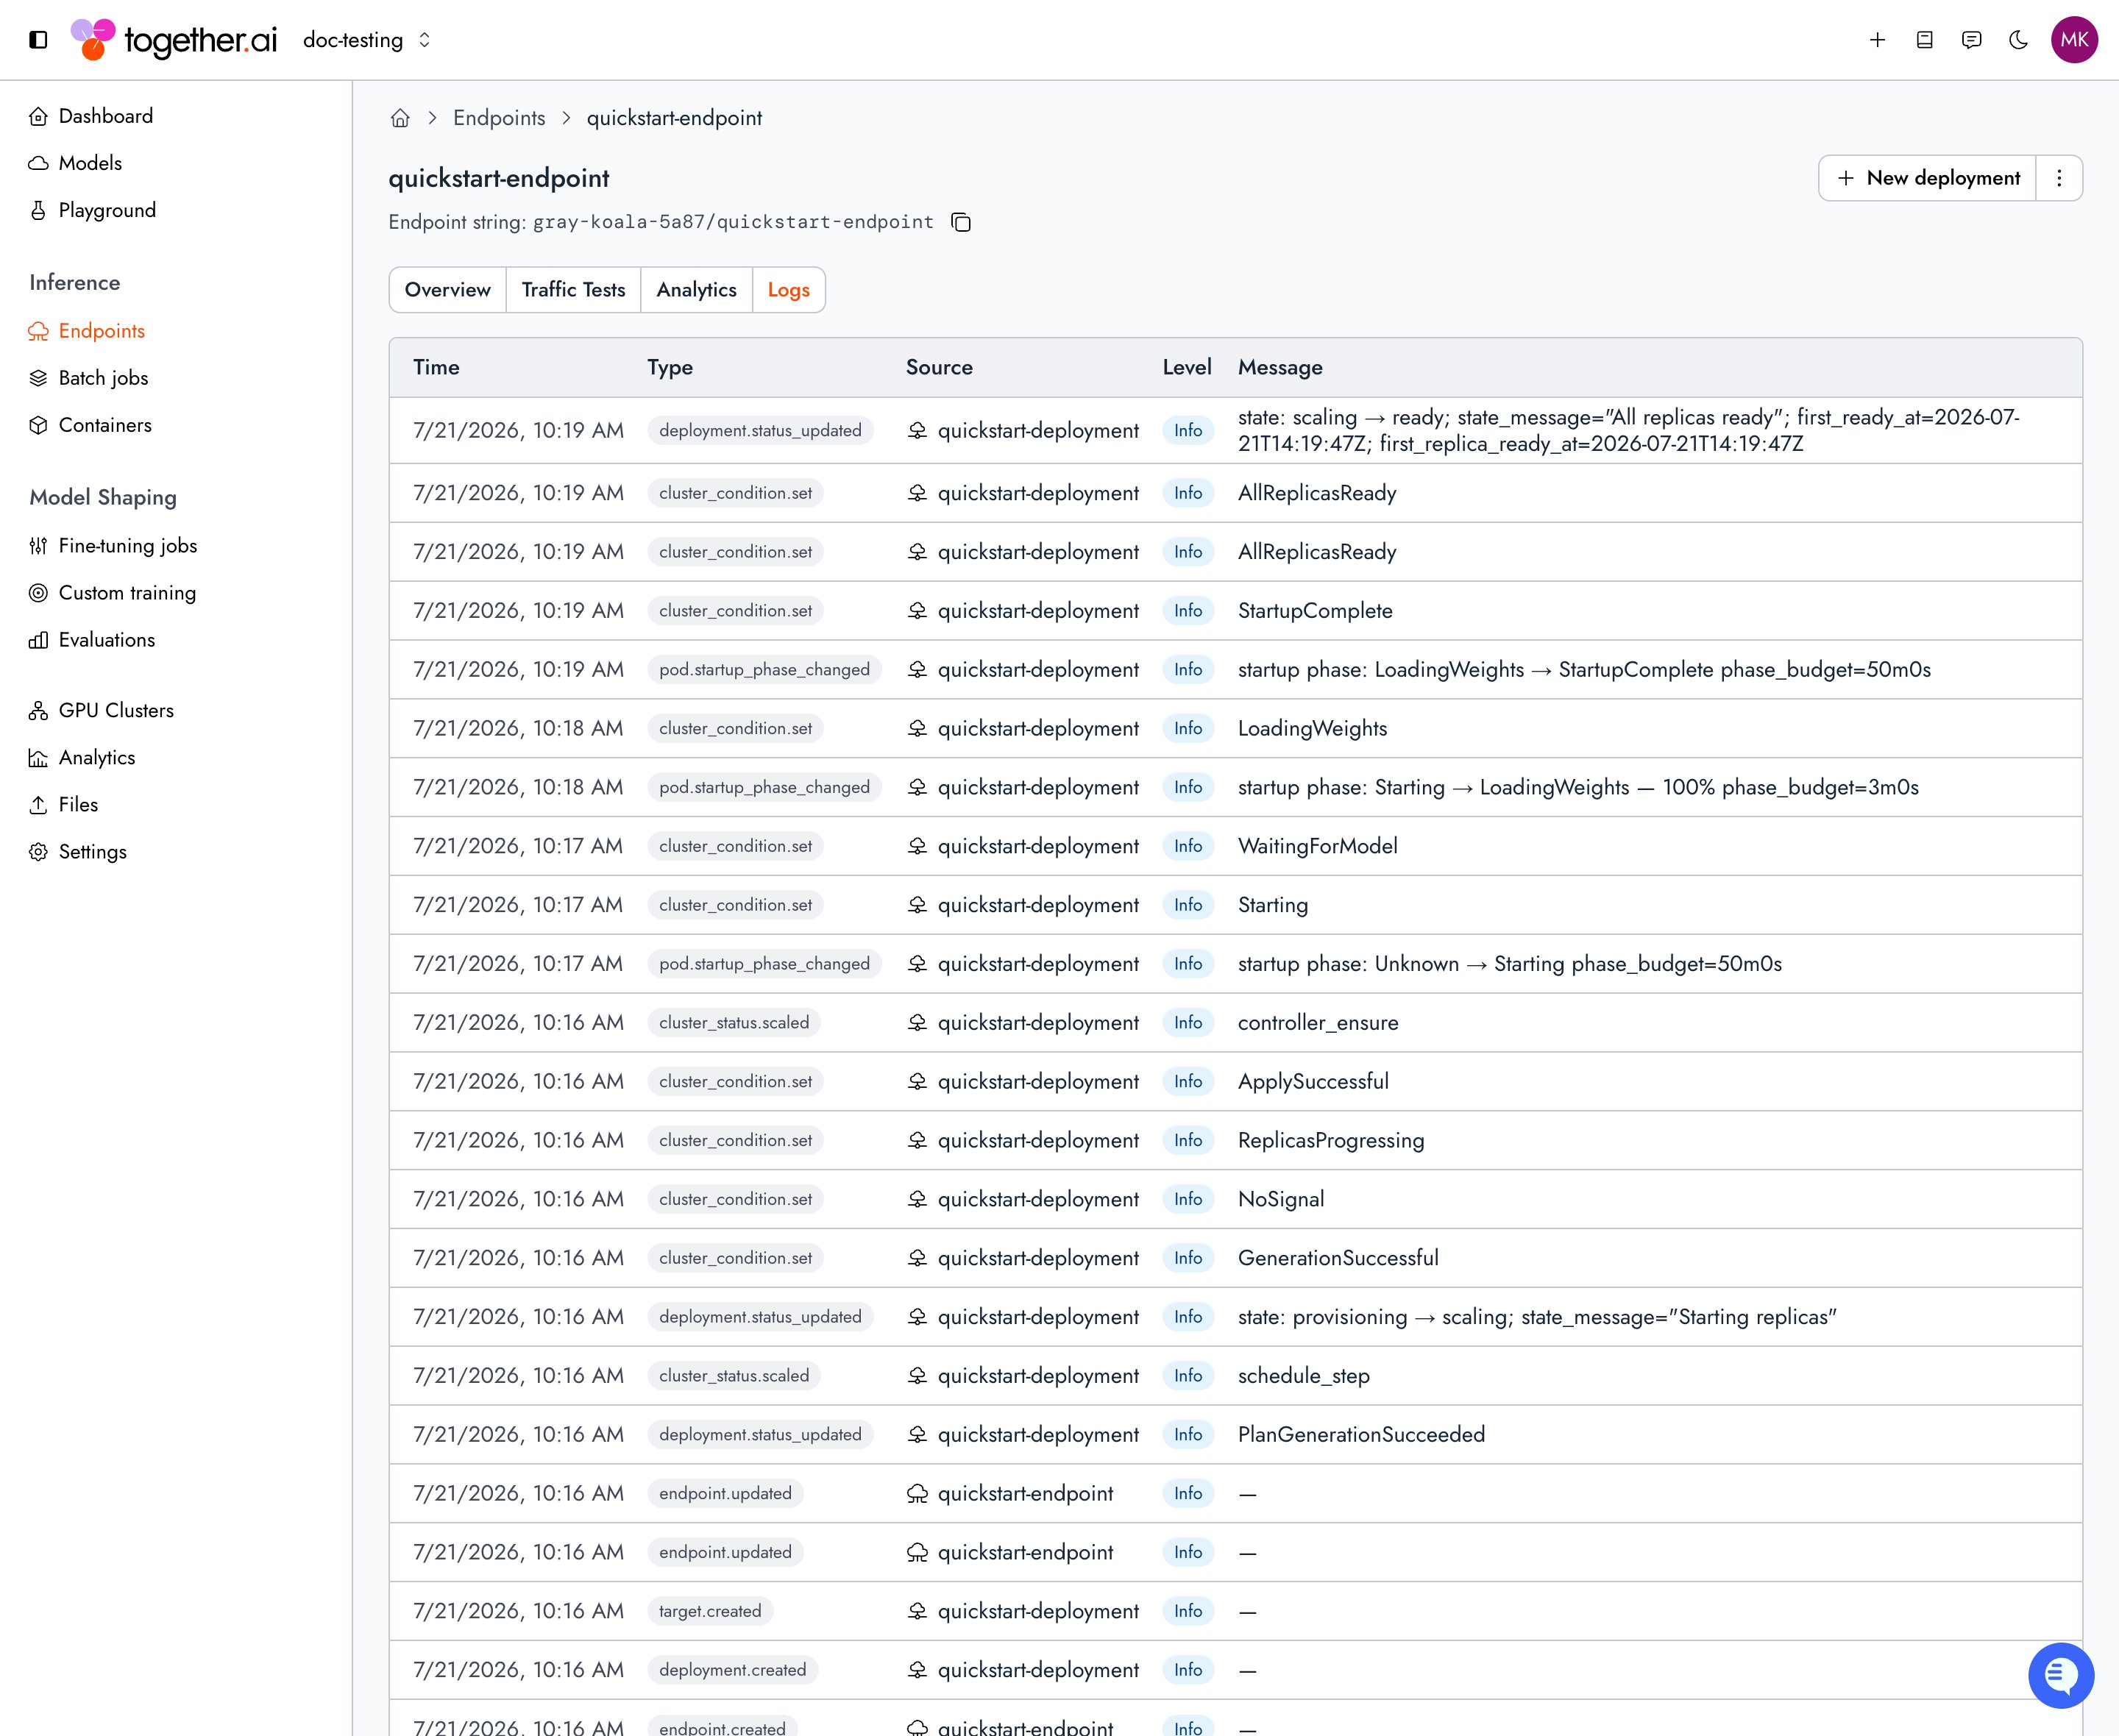Click the NoSignal message
The image size is (2119, 1736).
point(1281,1199)
